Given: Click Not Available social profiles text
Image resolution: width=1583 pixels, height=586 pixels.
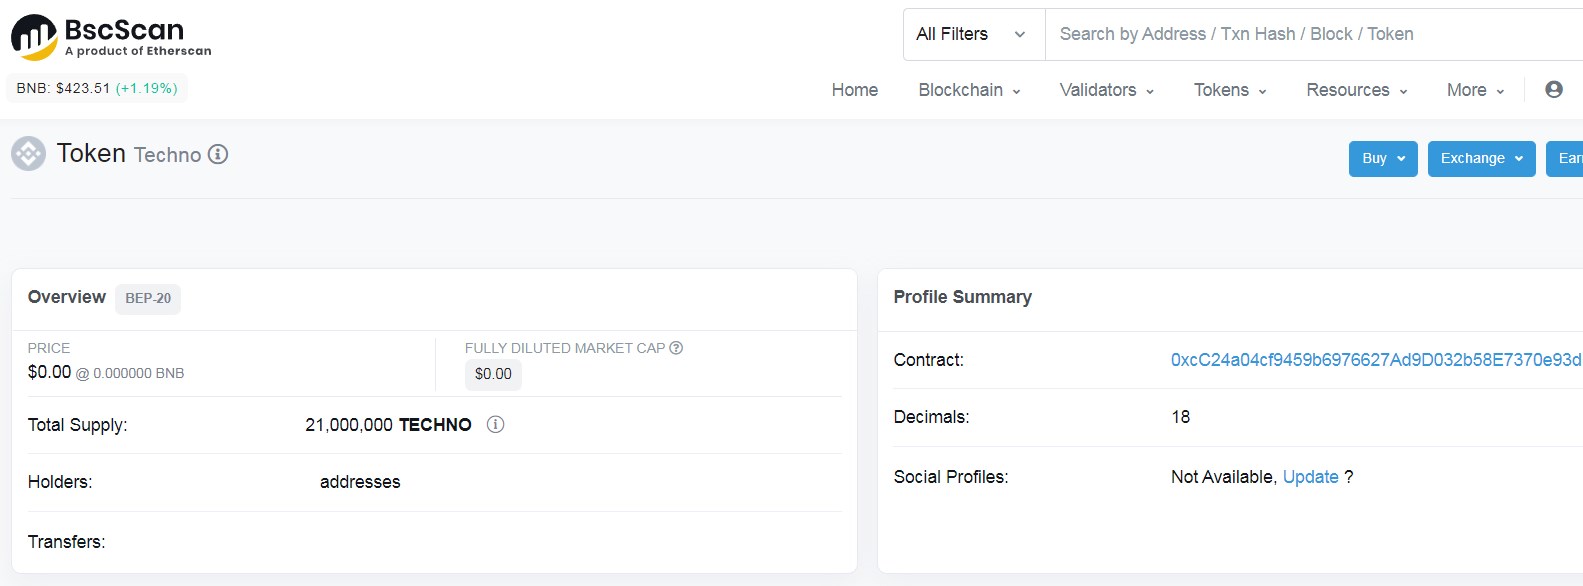Looking at the screenshot, I should (x=1222, y=477).
